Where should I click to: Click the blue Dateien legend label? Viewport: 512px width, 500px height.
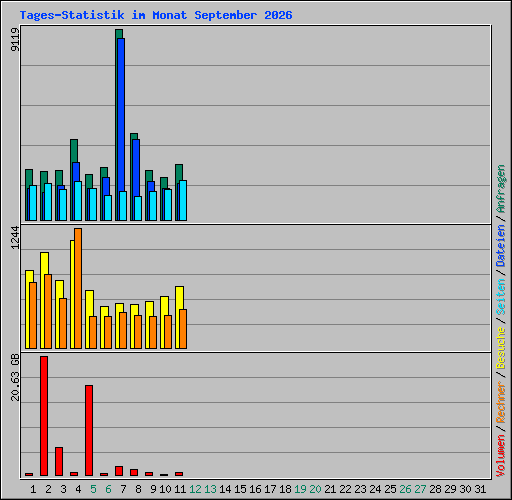tap(501, 246)
